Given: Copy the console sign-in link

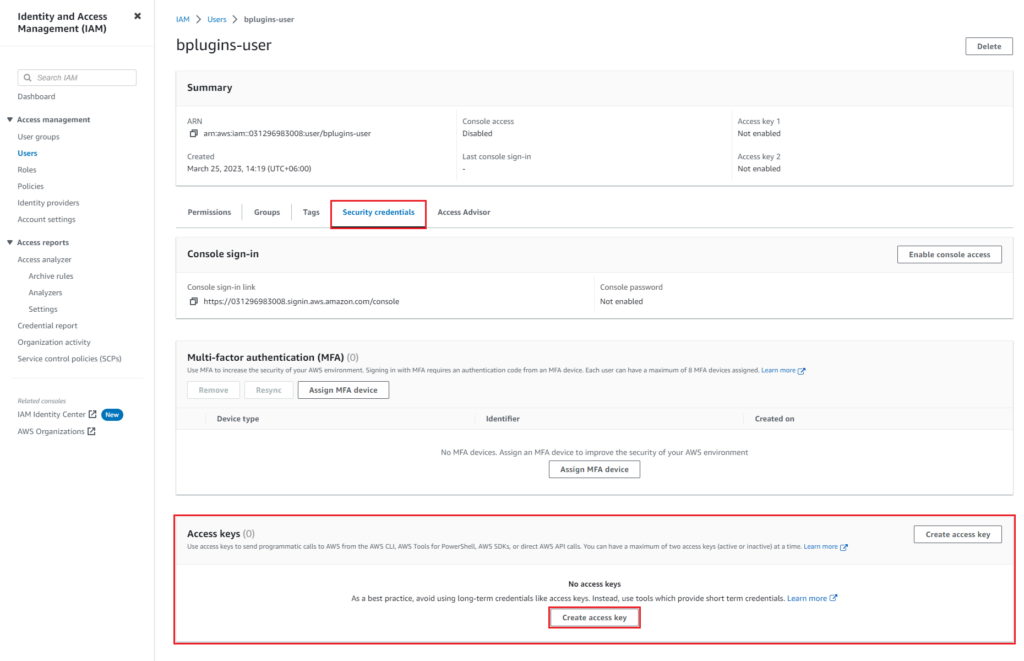Looking at the screenshot, I should [194, 300].
